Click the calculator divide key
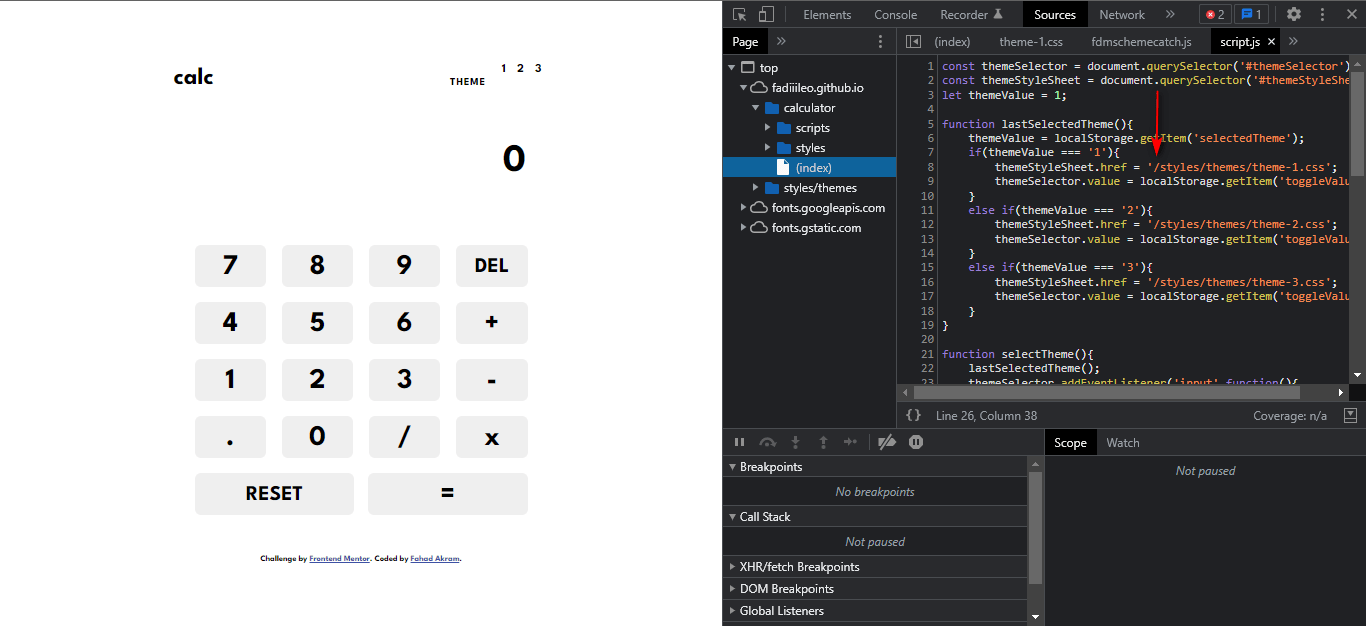Image resolution: width=1366 pixels, height=626 pixels. (404, 437)
